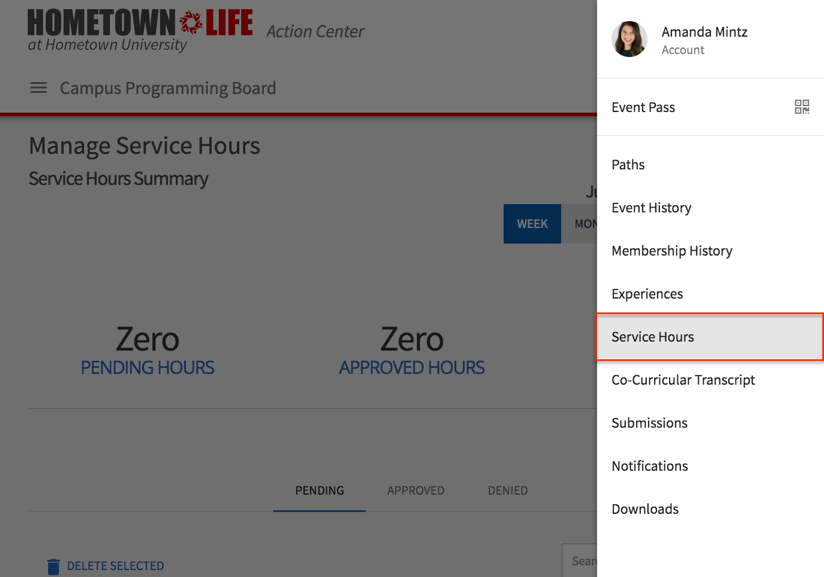Switch to the Pending tab
This screenshot has height=577, width=824.
(x=319, y=491)
